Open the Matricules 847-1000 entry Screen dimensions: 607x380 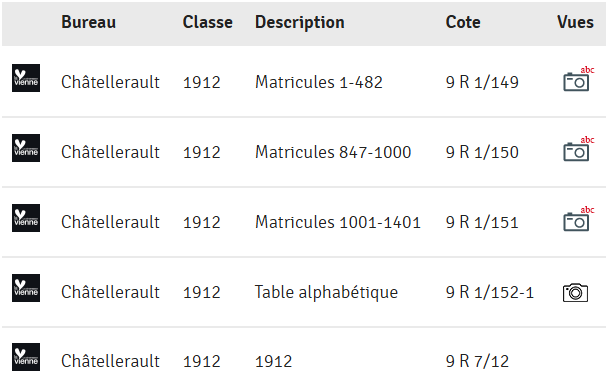click(333, 152)
